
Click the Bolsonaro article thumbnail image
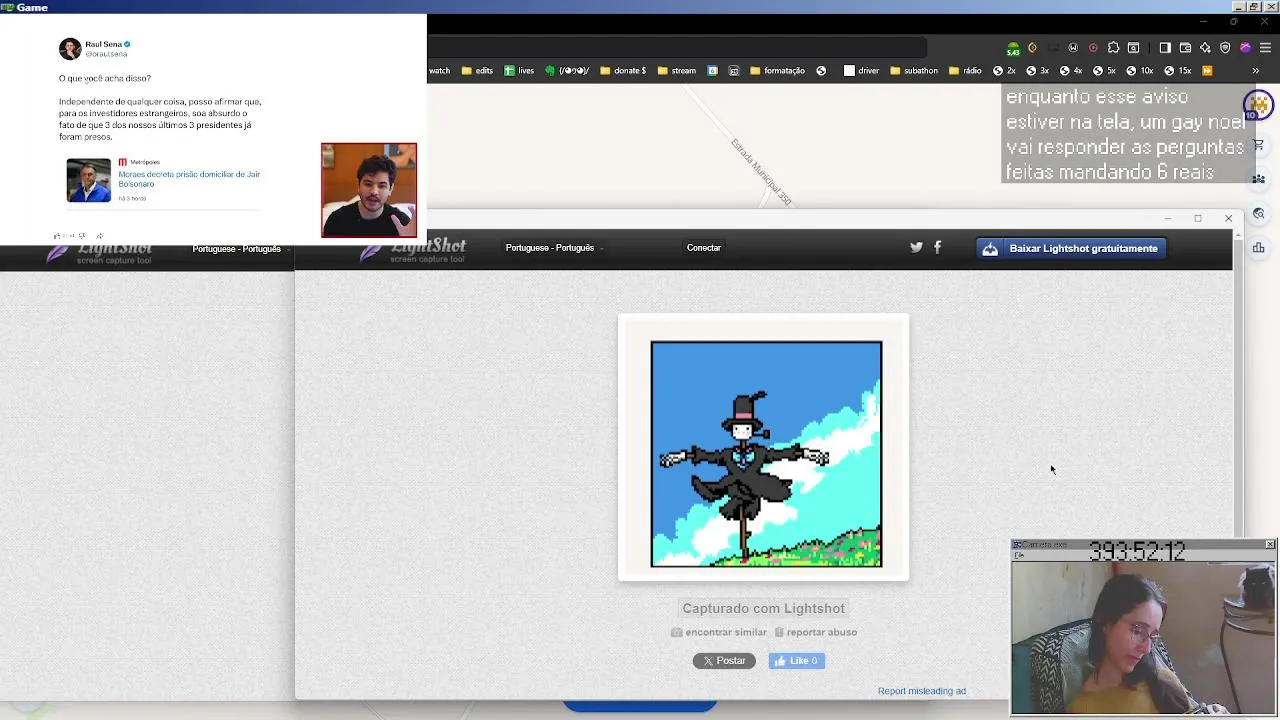[x=89, y=181]
